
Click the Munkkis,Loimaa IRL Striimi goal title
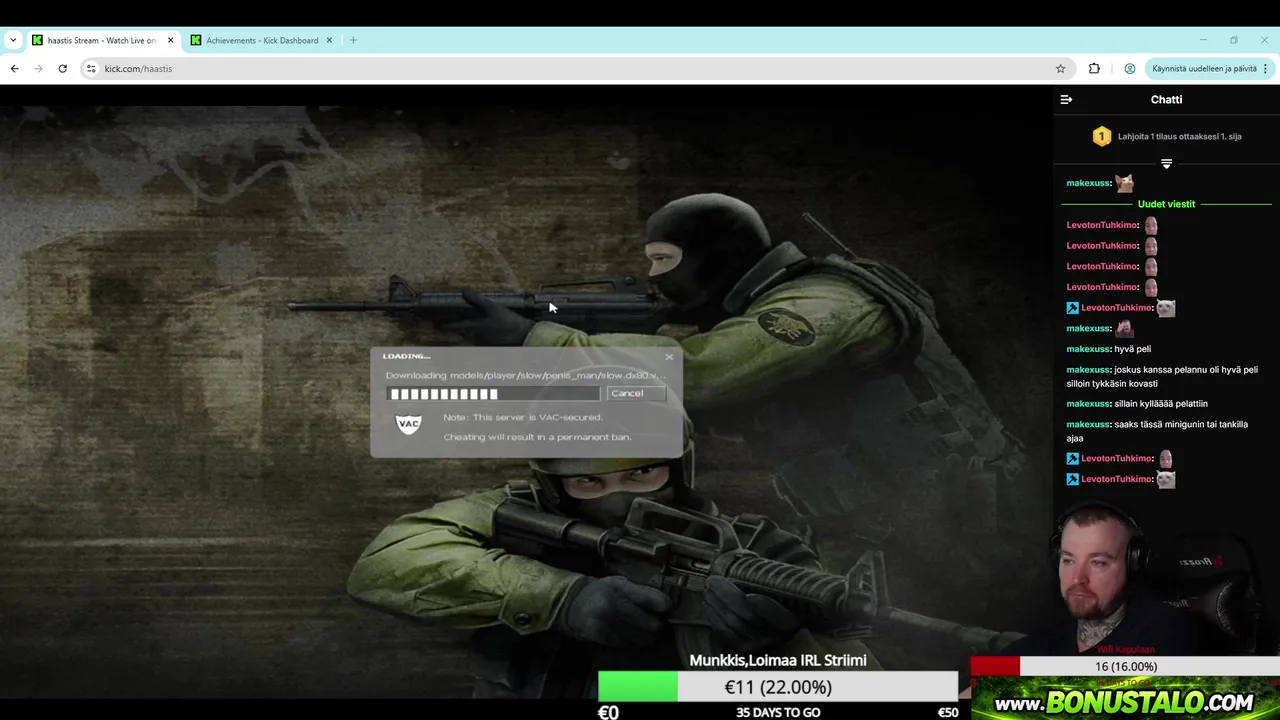[x=778, y=660]
